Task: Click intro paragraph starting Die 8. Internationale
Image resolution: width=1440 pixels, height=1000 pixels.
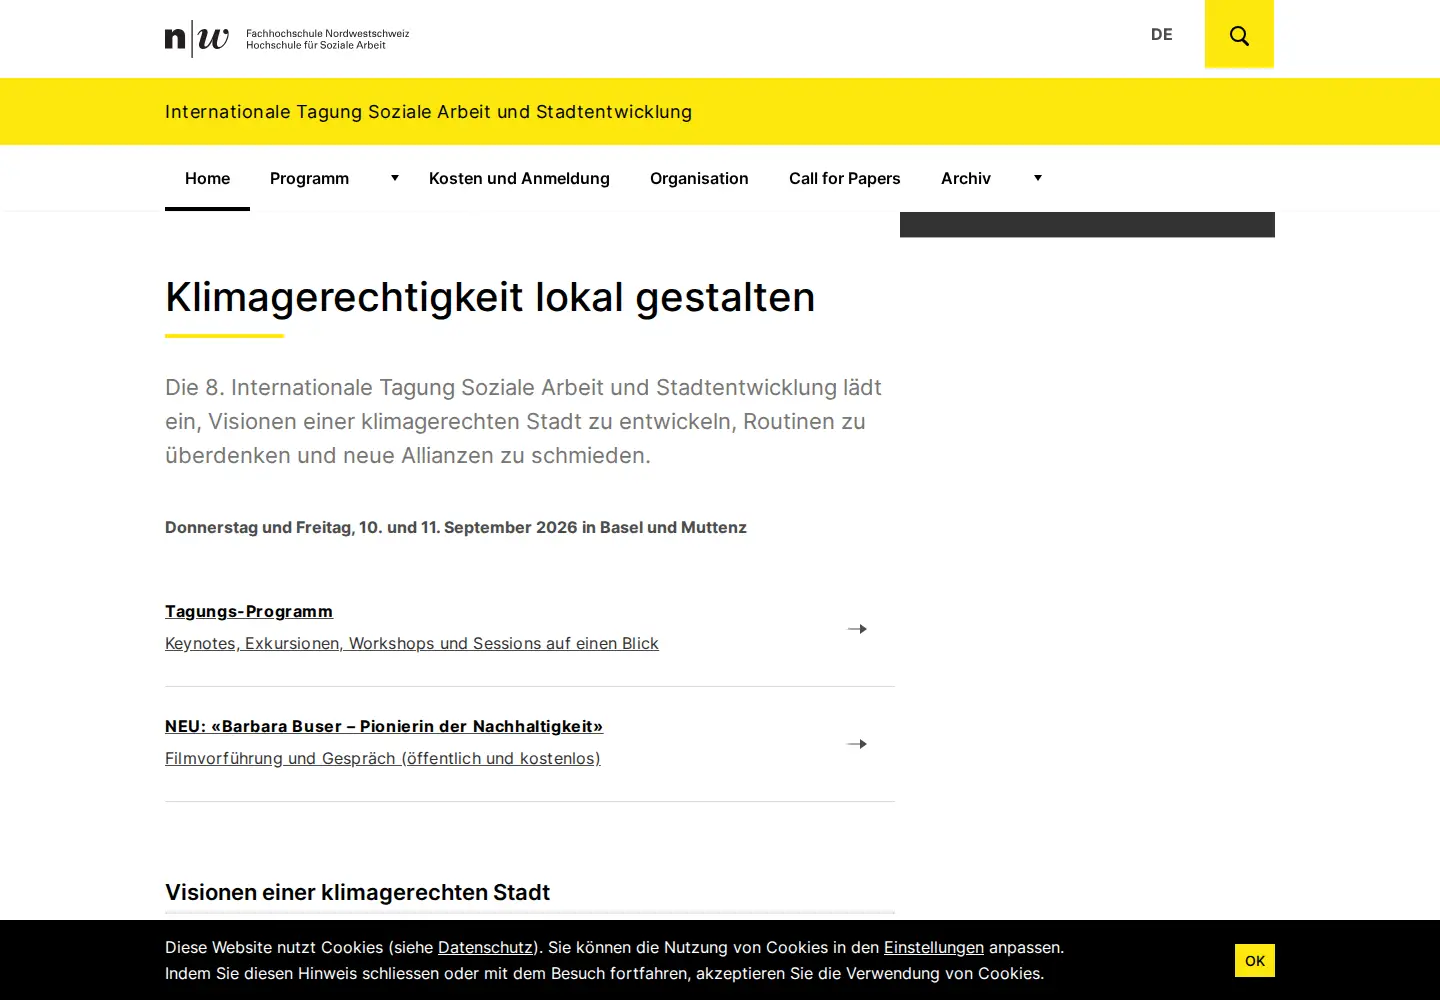Action: (524, 421)
